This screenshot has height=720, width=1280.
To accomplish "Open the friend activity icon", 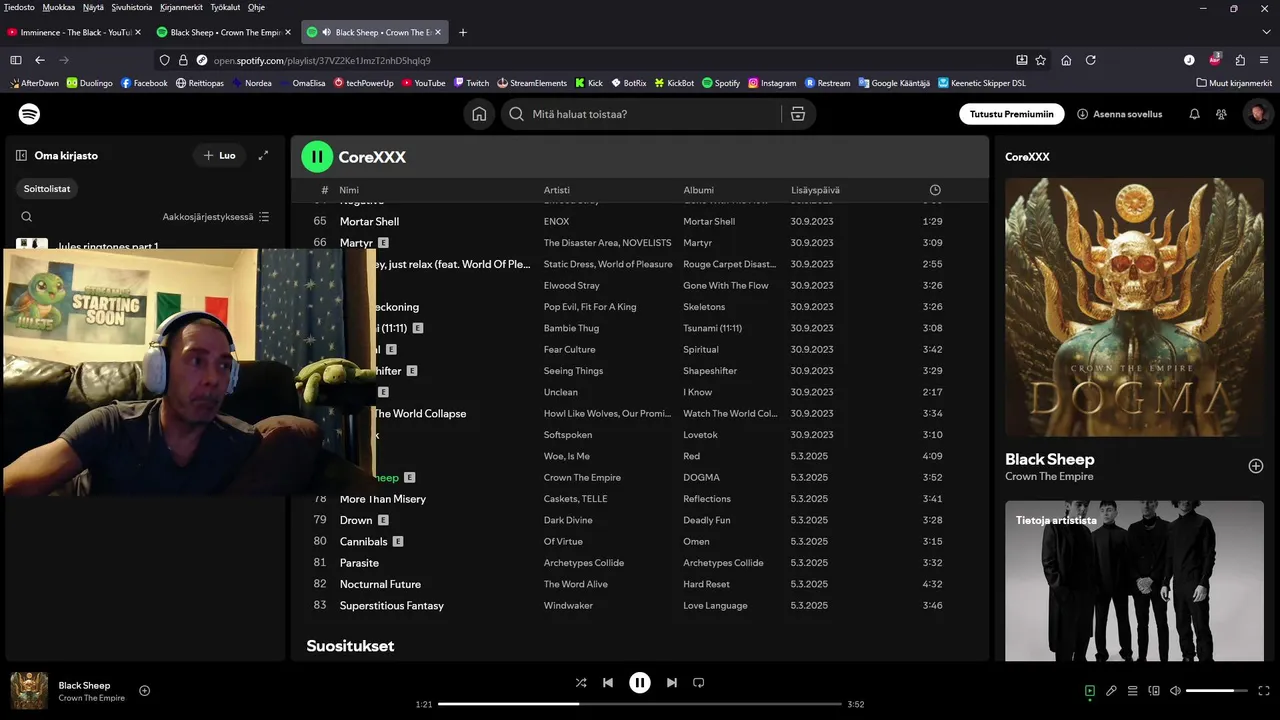I will click(x=1221, y=114).
